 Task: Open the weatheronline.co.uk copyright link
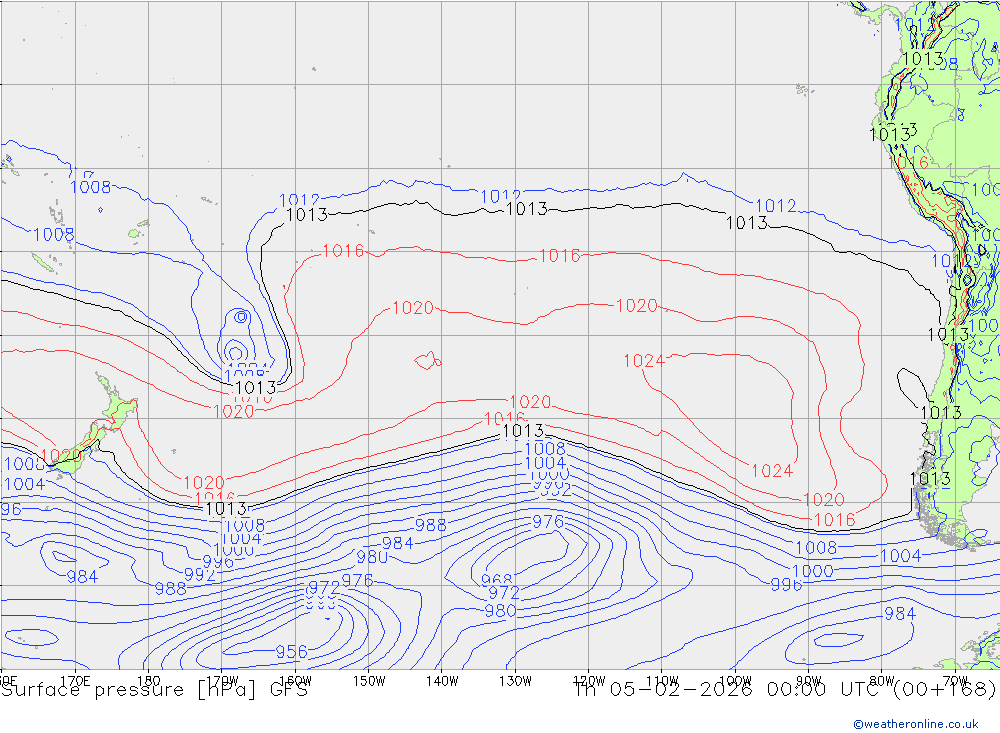pyautogui.click(x=916, y=724)
